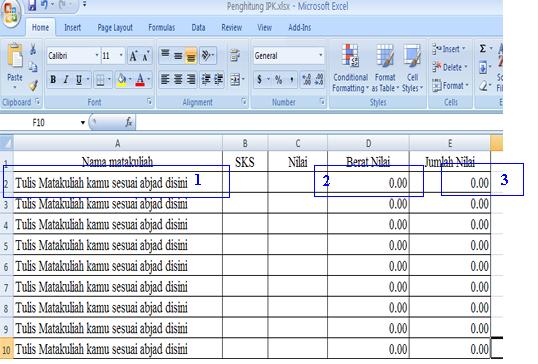Increase decimal places
Screen dimensions: 538x364
[306, 80]
